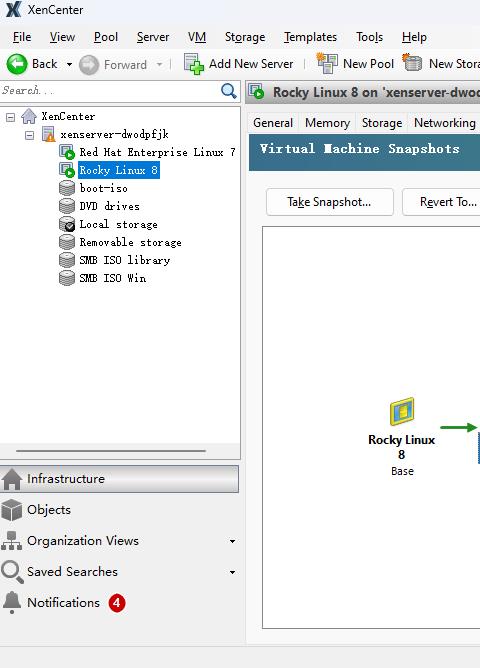Click the running VM icon in title header

click(x=257, y=92)
